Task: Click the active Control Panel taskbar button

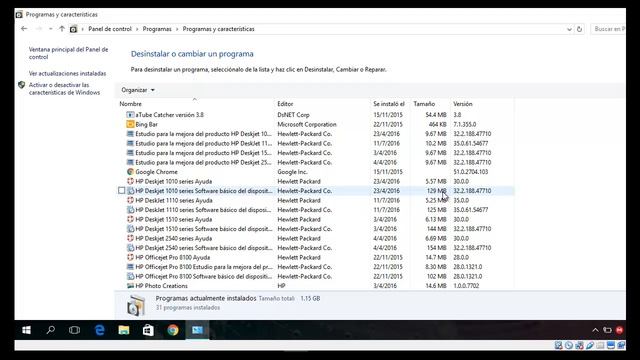Action: tap(198, 330)
